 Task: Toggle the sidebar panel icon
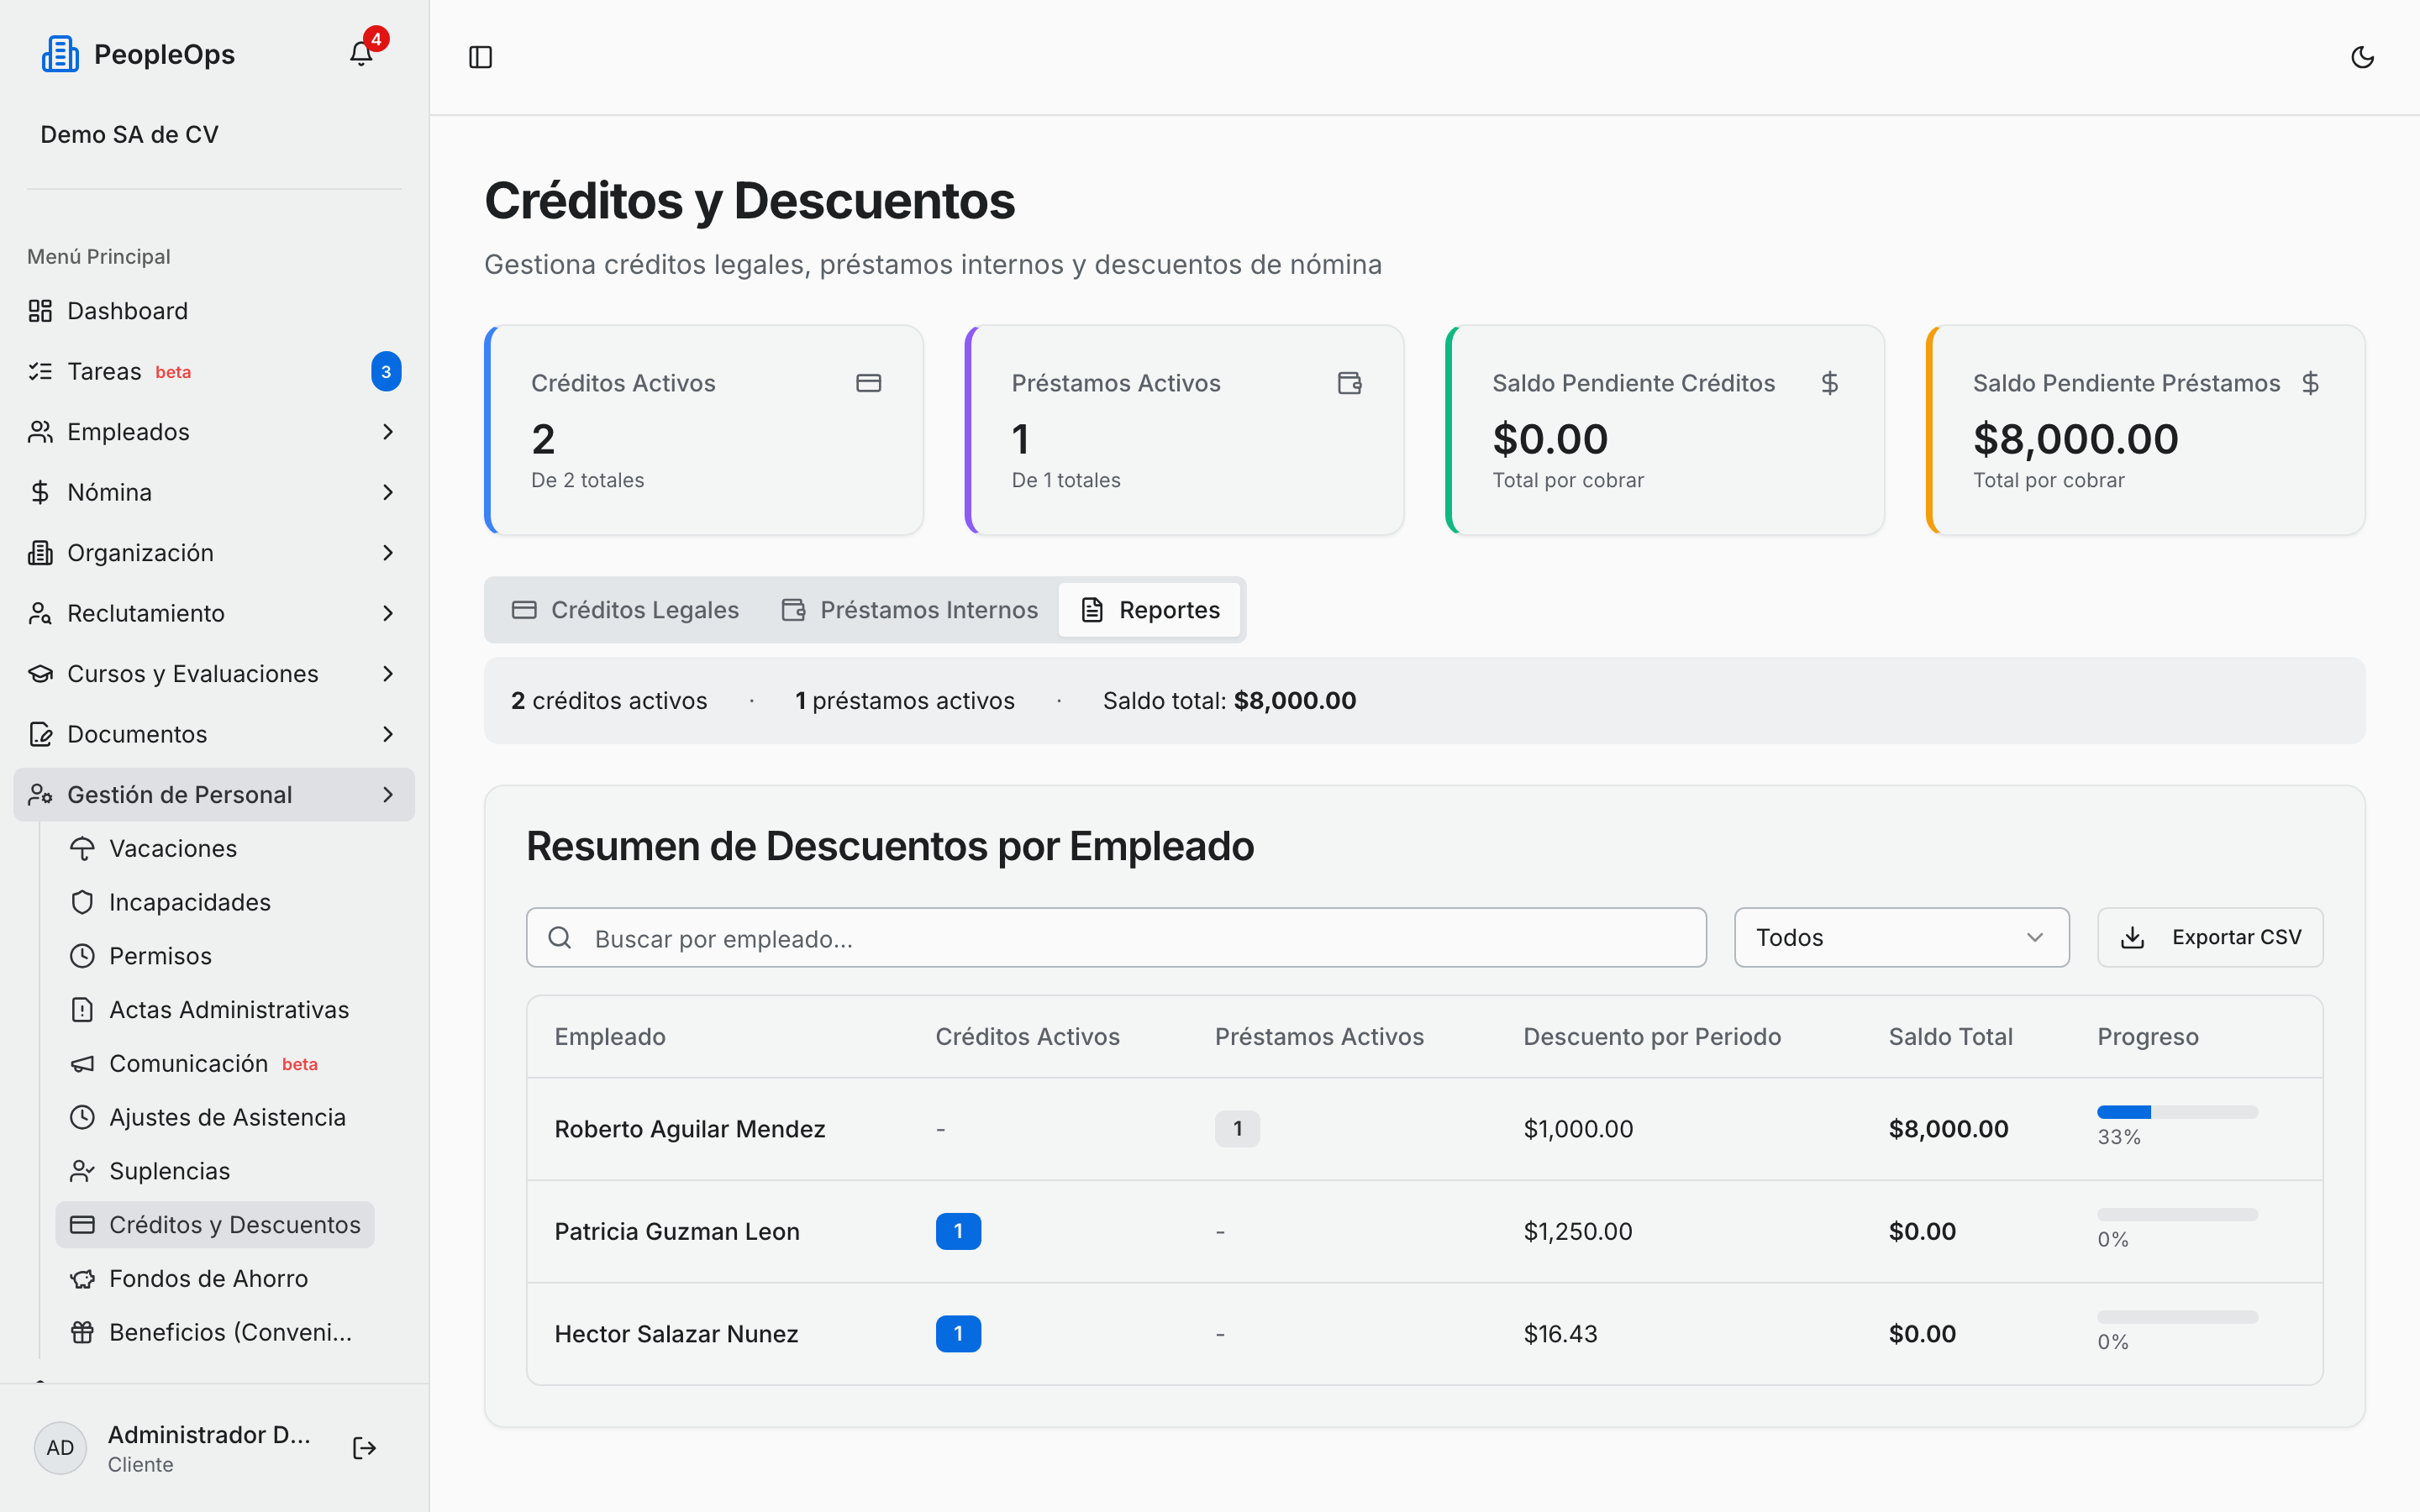481,57
